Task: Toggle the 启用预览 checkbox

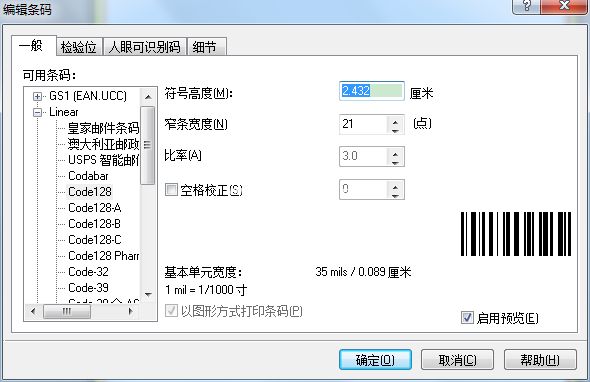Action: [467, 318]
